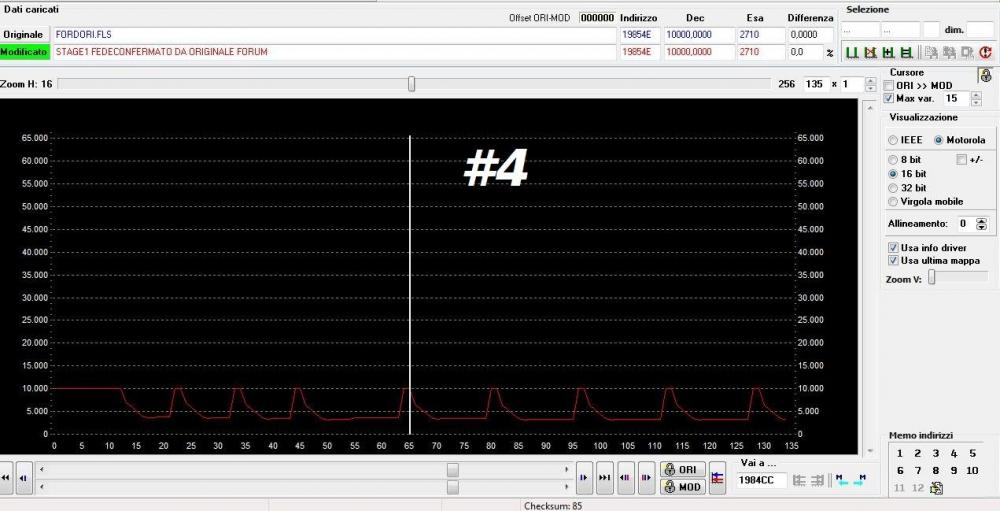Click the left arrow of the upper horizontal scrollbar
The width and height of the screenshot is (1000, 511).
pos(41,470)
